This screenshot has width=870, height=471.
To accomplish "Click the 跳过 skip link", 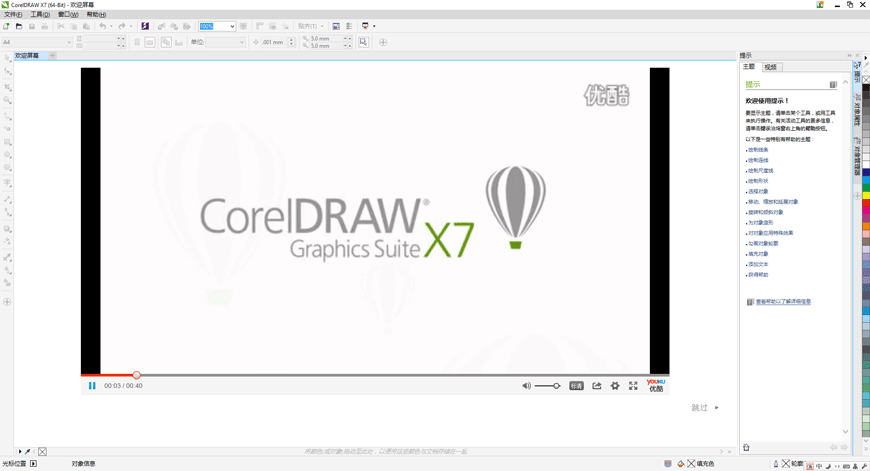I will [x=700, y=408].
